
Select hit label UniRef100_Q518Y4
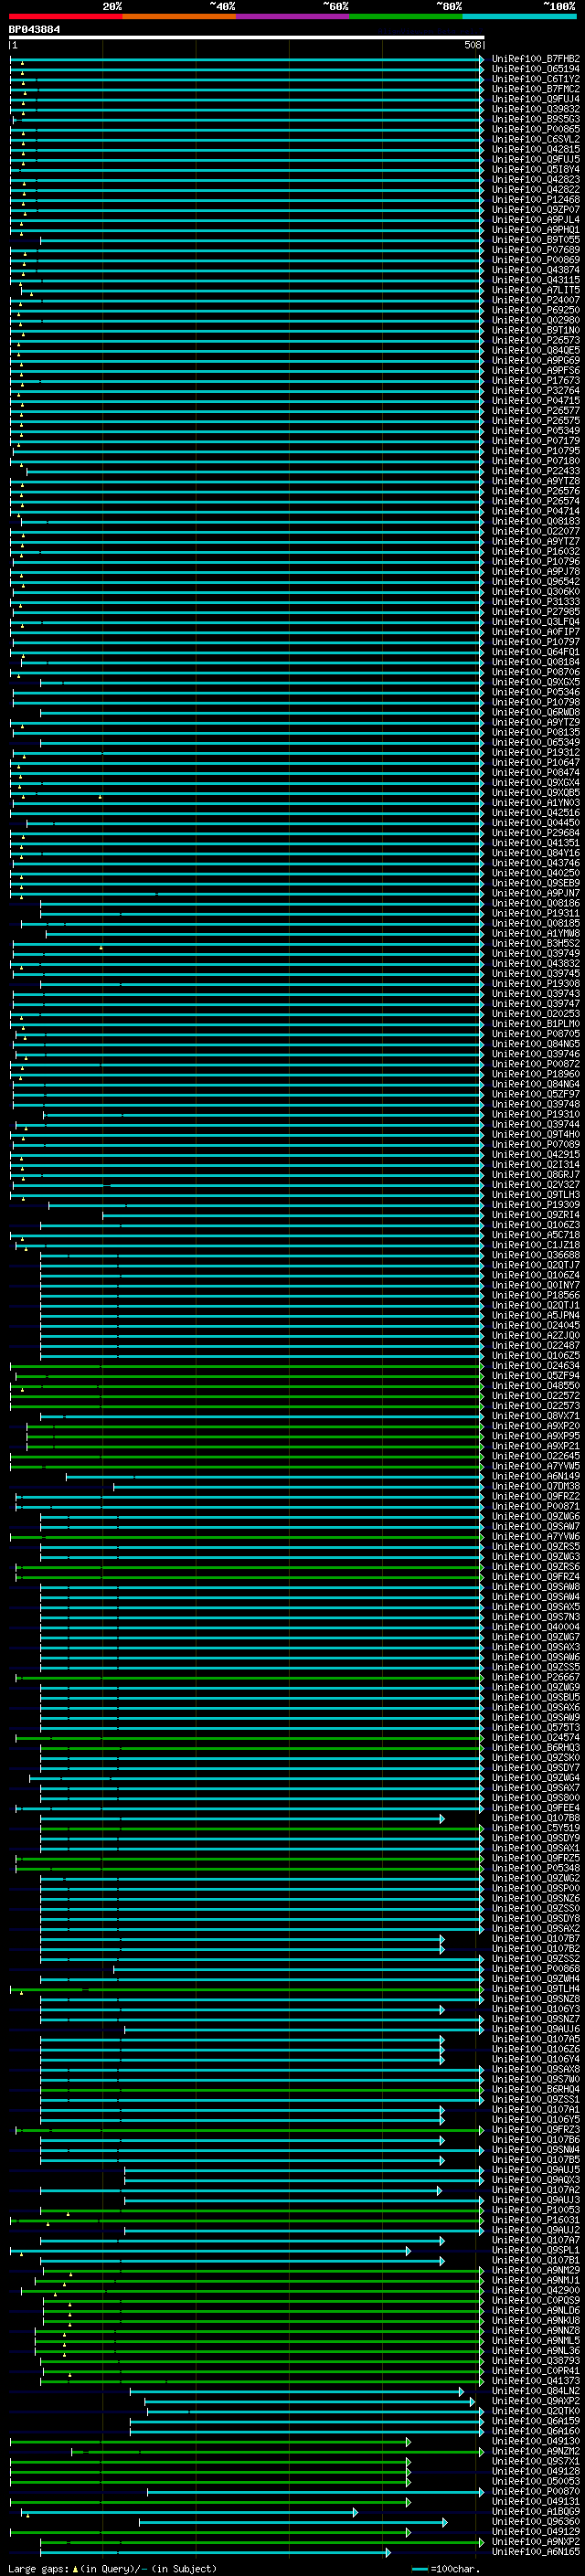pyautogui.click(x=535, y=169)
